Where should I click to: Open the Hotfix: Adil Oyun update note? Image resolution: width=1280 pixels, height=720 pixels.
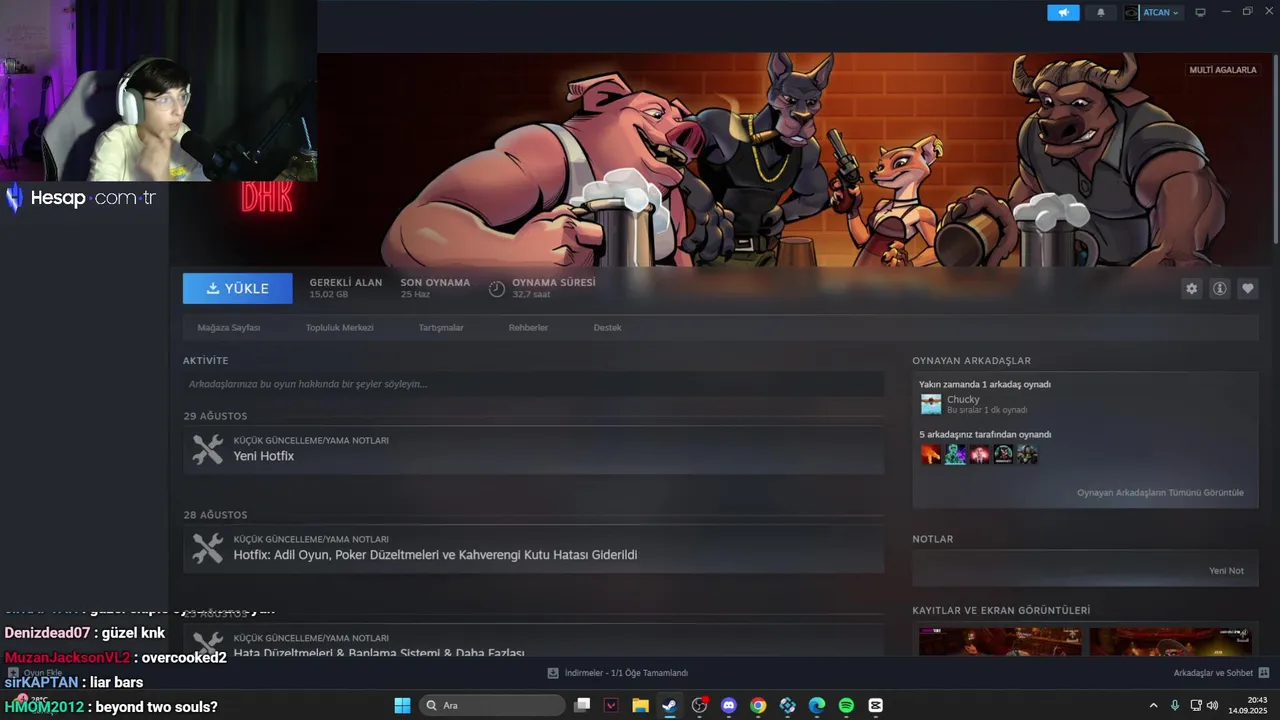[x=533, y=548]
